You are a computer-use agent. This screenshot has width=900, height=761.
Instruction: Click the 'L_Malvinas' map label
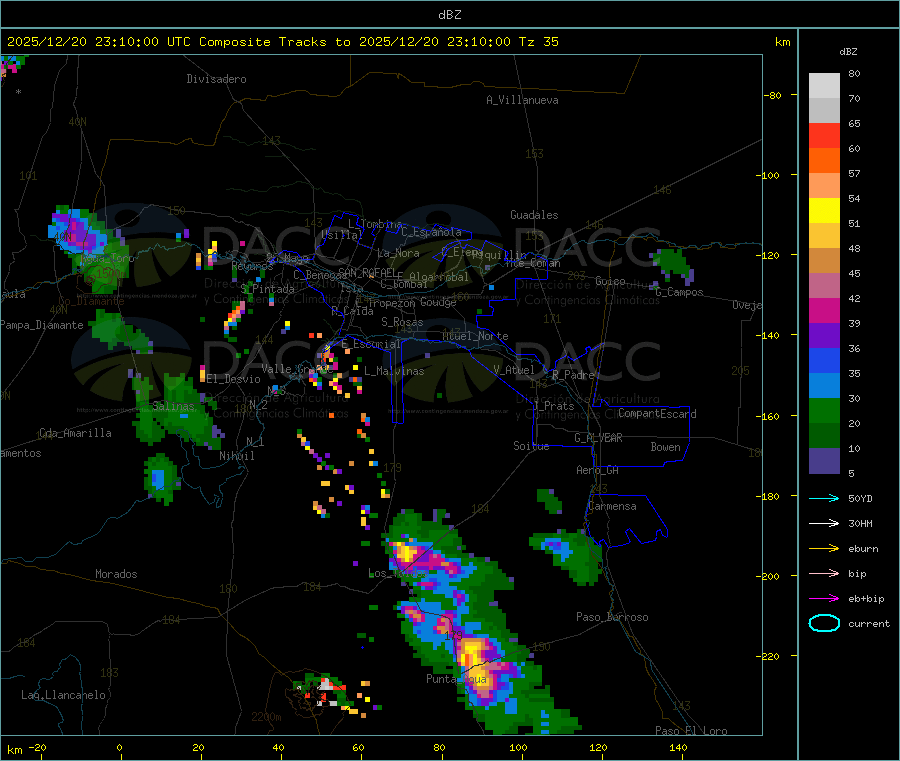click(394, 371)
